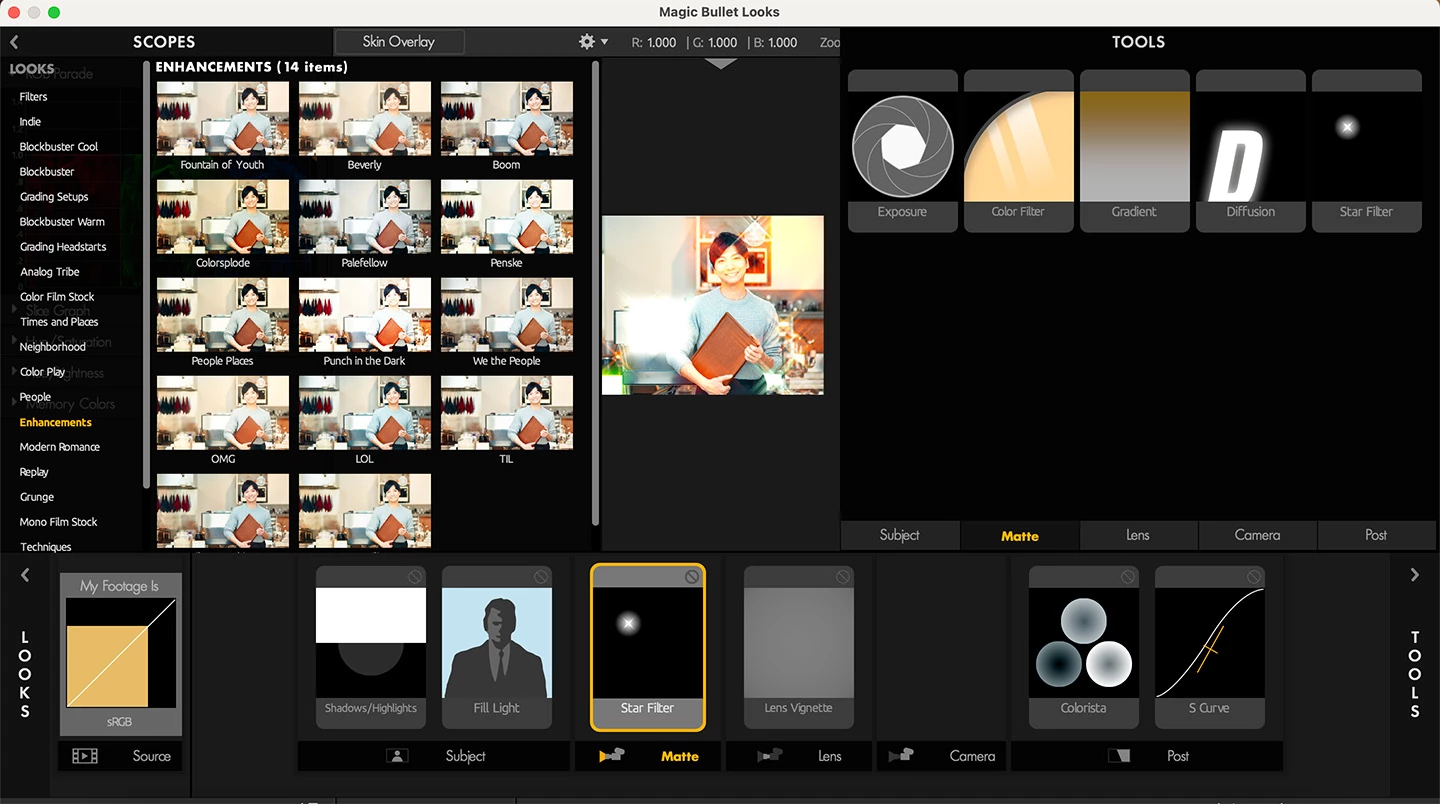Select the Fill Light tool in the chain
Image resolution: width=1440 pixels, height=804 pixels.
point(497,647)
